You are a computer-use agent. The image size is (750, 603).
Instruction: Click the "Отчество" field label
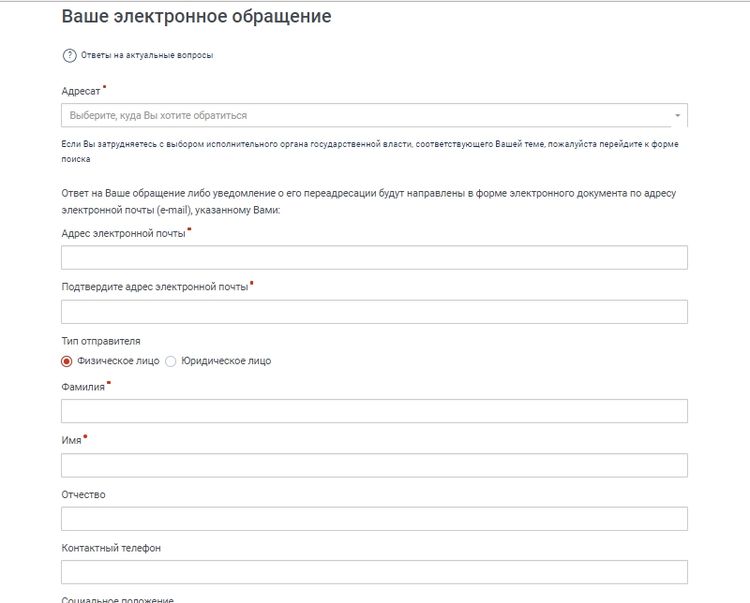(x=83, y=494)
